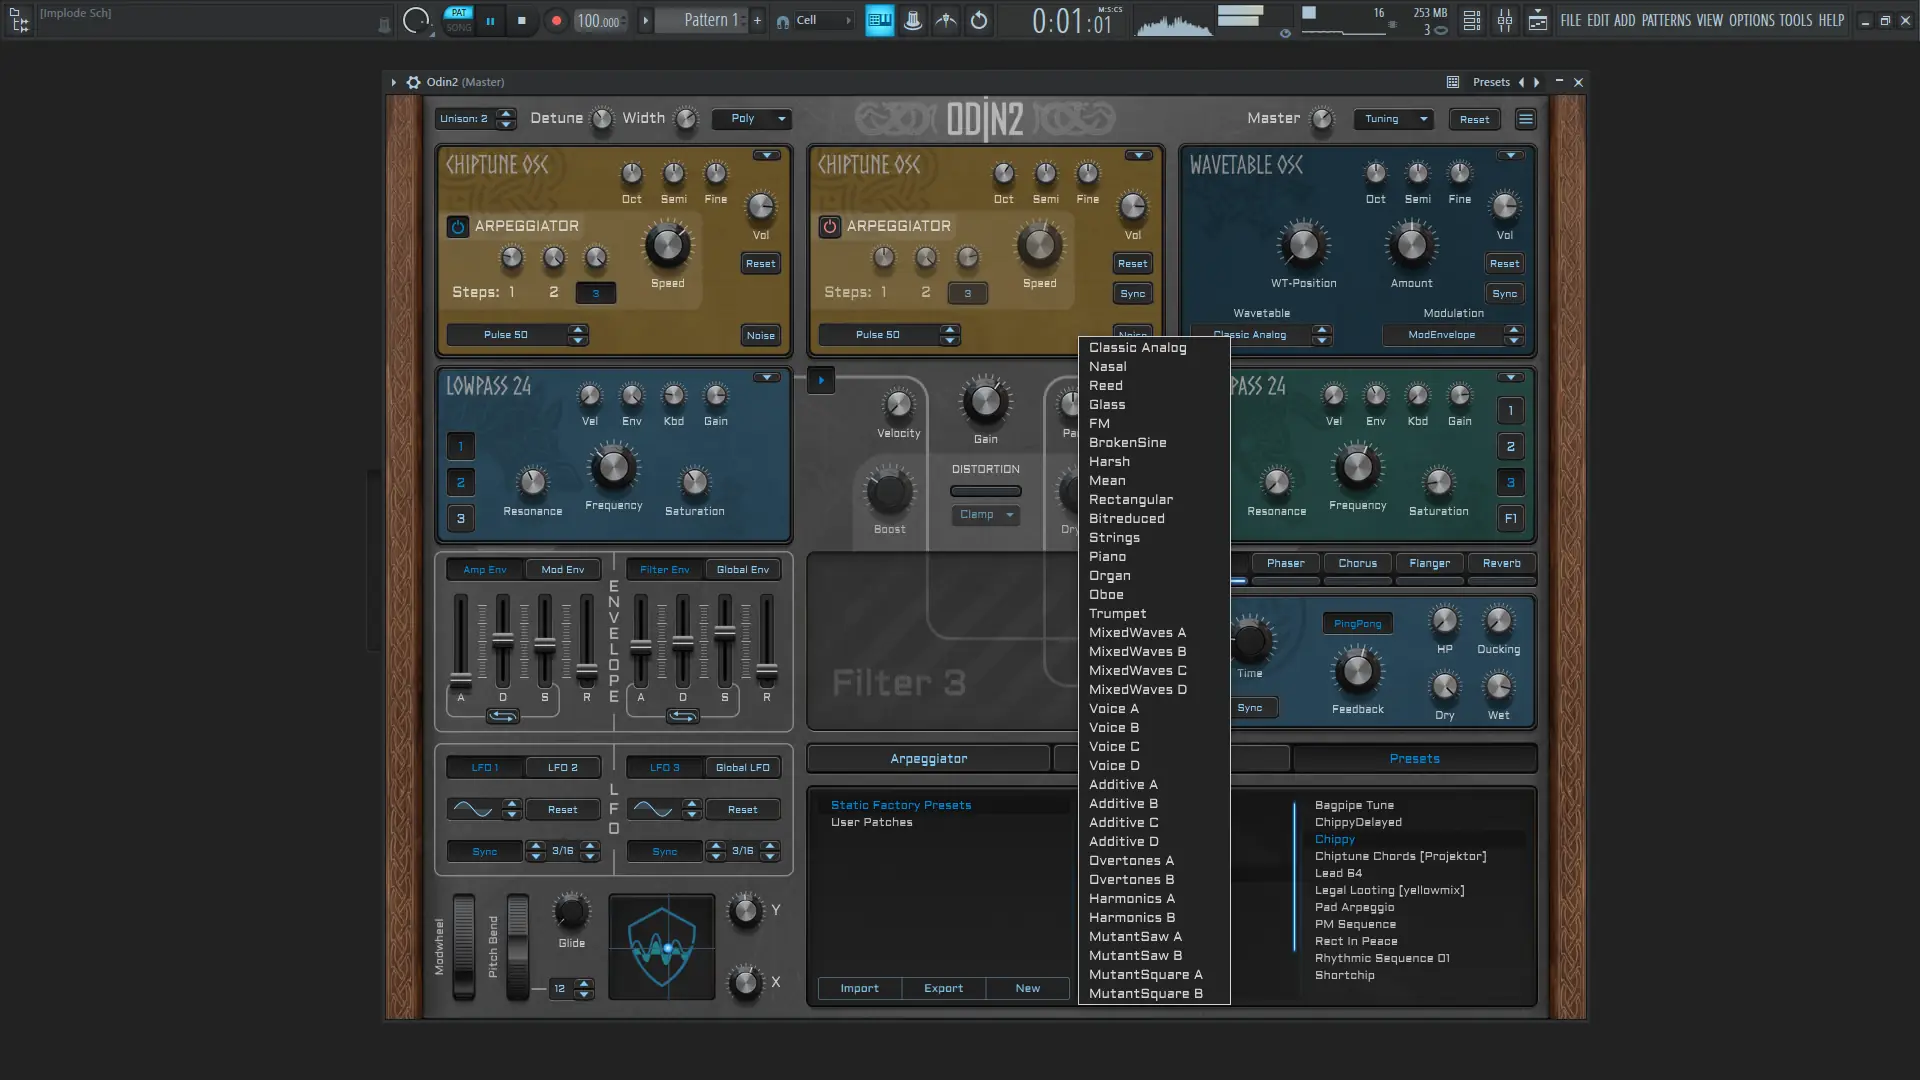Click the Amp Env Attack slider
The image size is (1920, 1080).
click(x=461, y=679)
